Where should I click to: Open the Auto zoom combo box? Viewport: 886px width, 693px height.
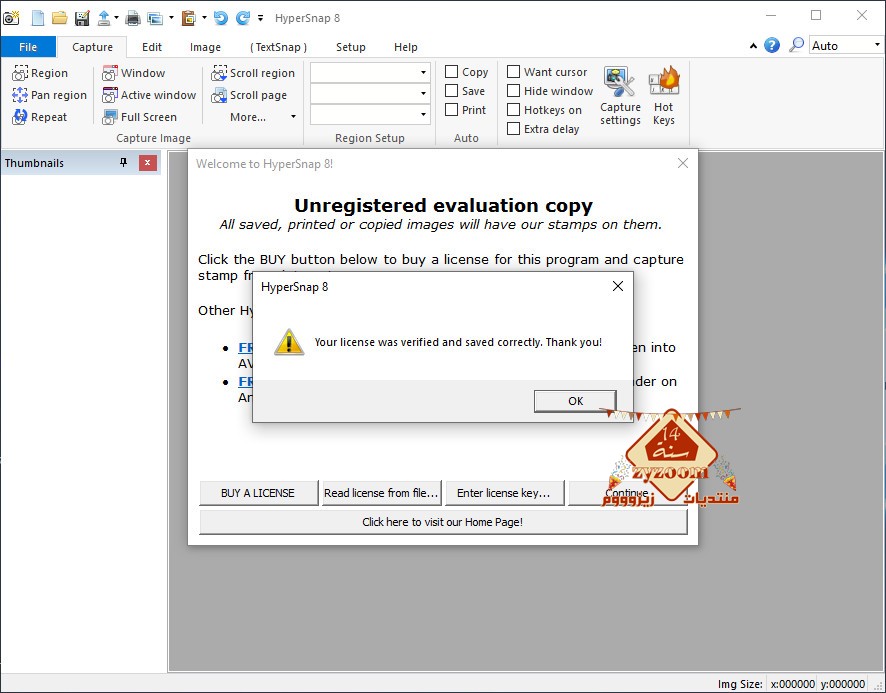click(846, 45)
